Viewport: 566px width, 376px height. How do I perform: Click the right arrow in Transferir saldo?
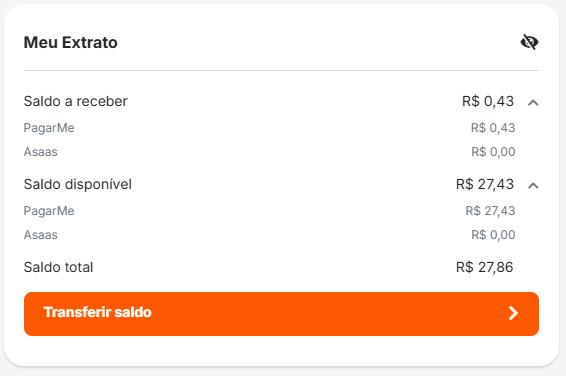point(513,313)
